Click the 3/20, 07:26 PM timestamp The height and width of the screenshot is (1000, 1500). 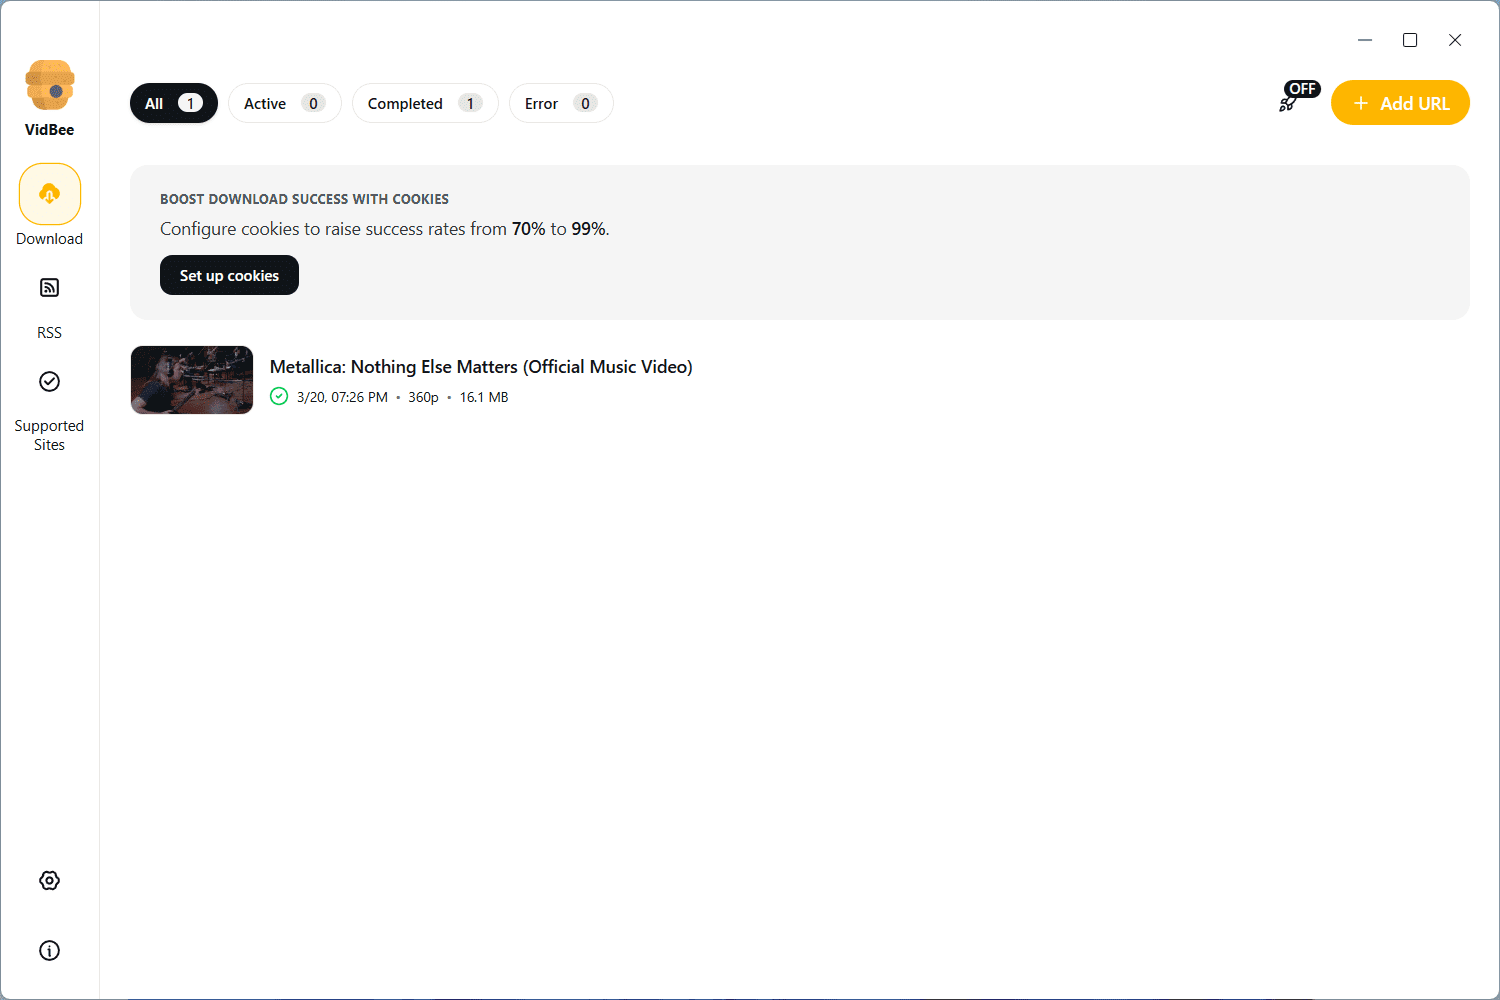click(x=342, y=397)
